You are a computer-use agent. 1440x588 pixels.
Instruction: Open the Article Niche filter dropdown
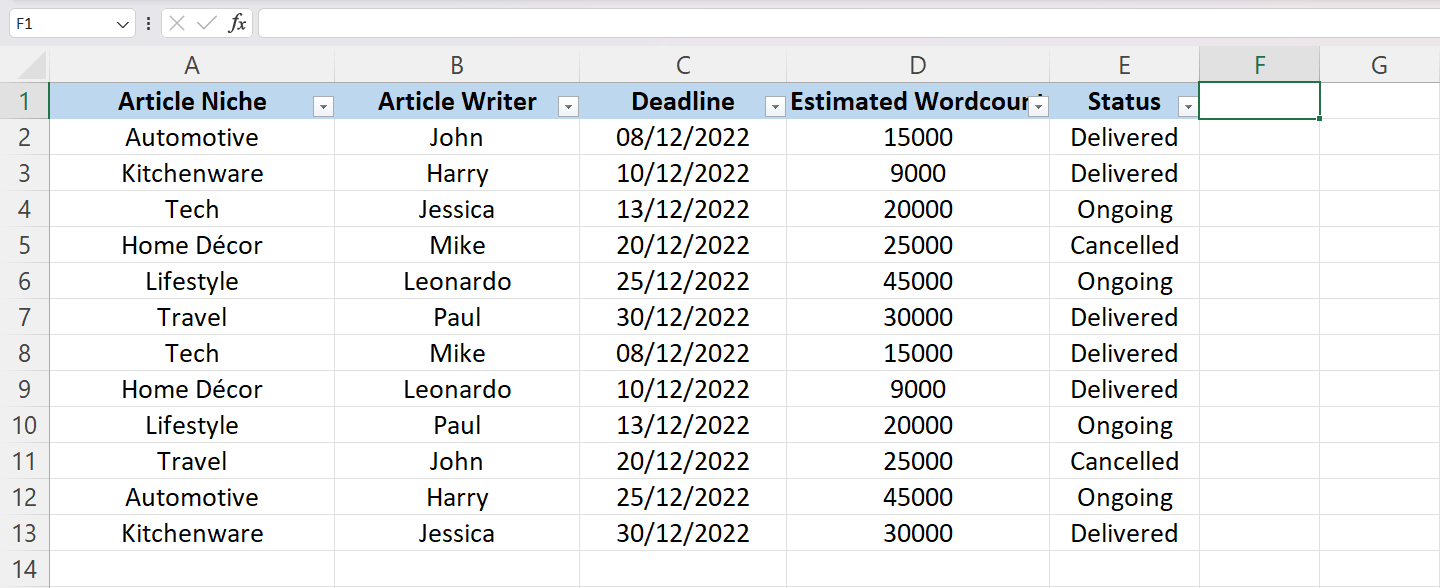point(323,104)
